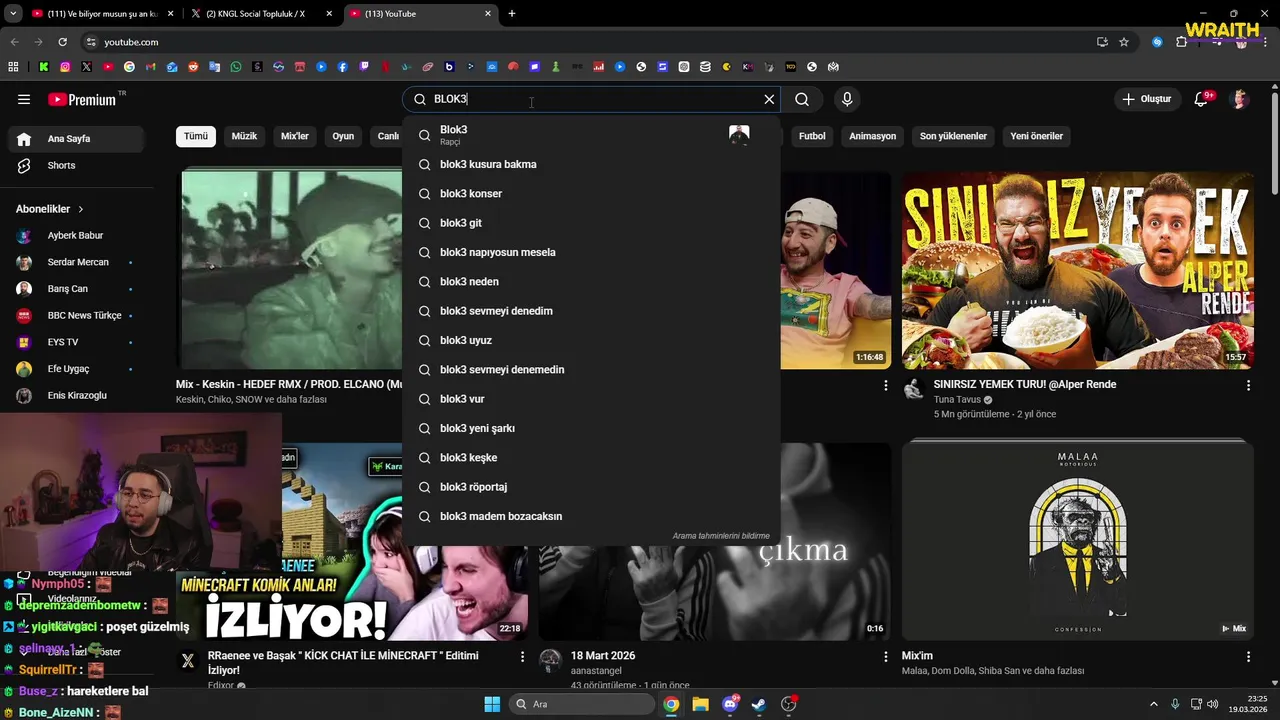Reload the page with refresh icon
The image size is (1280, 720).
62,42
